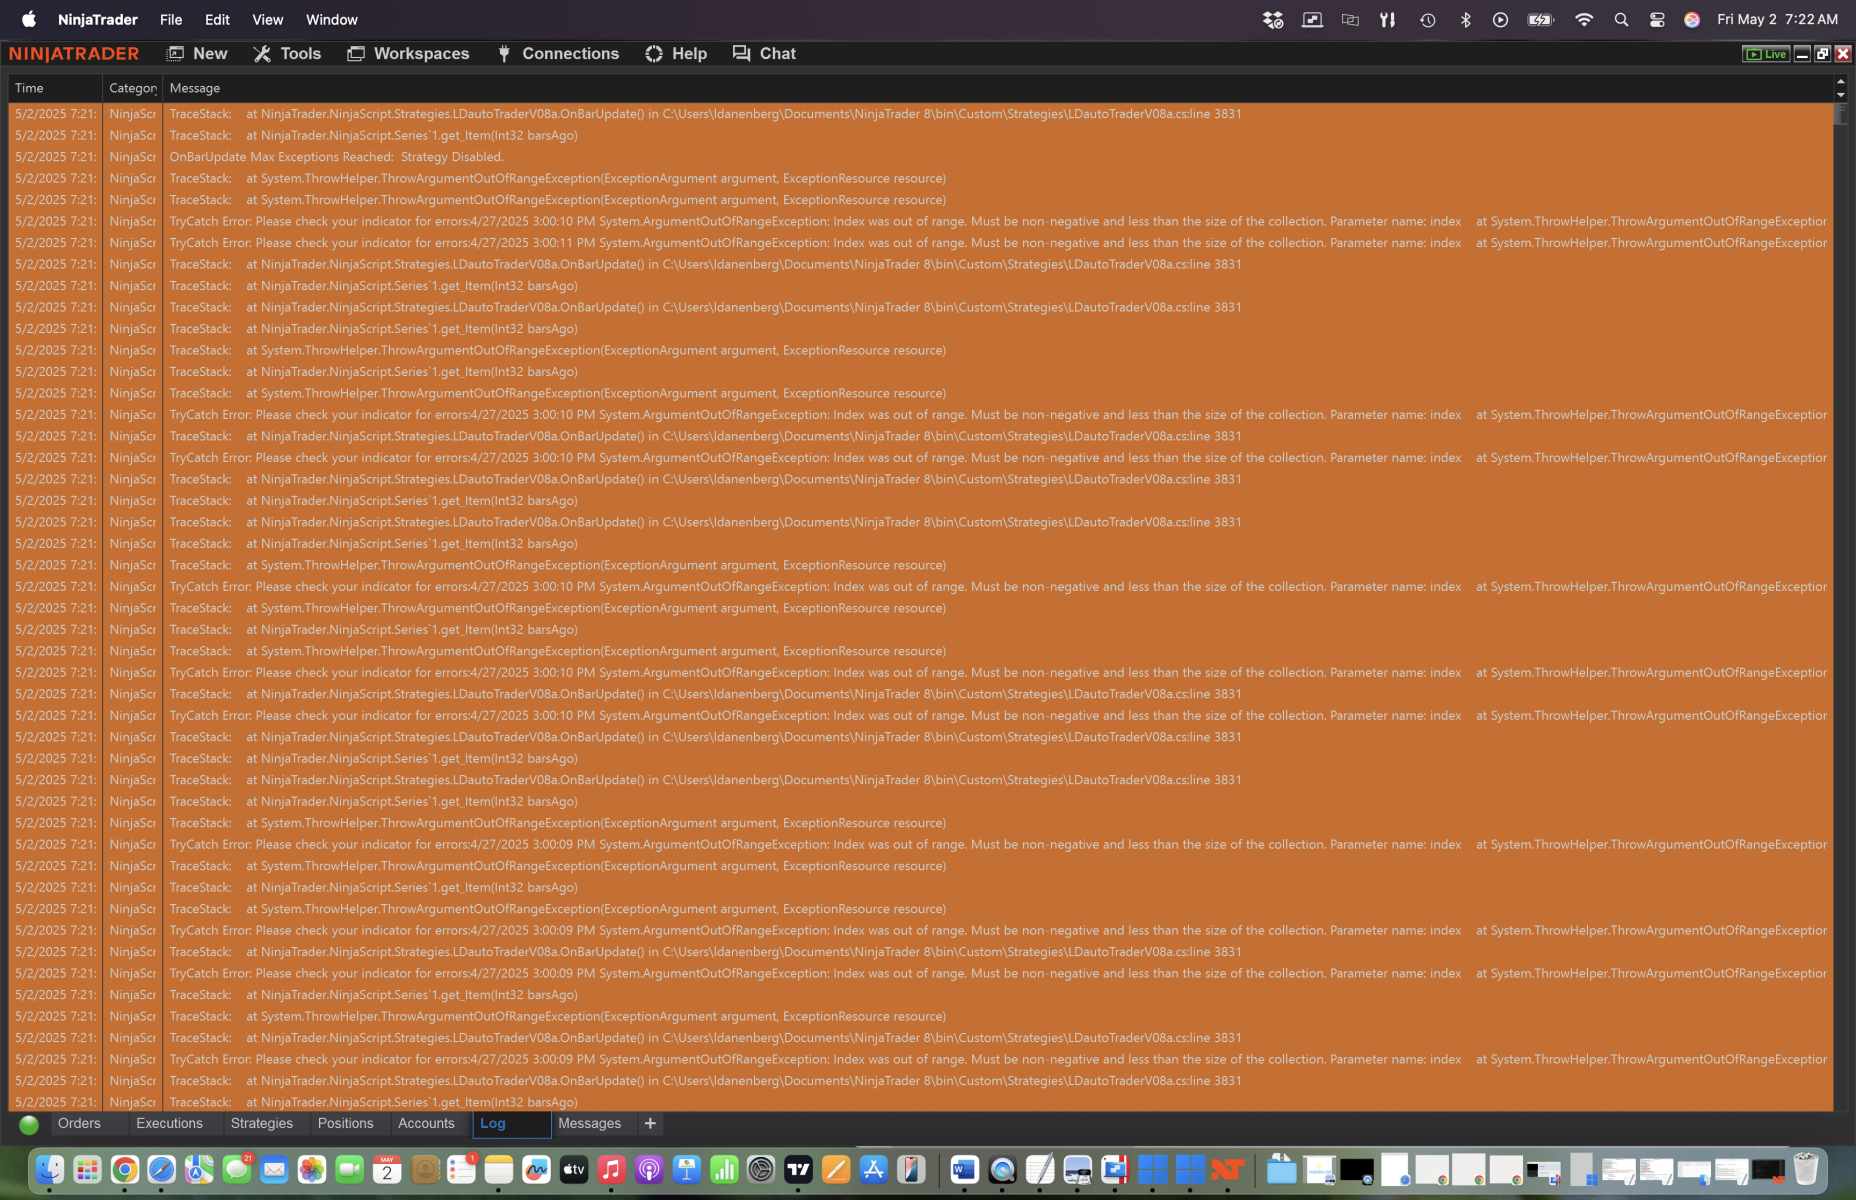Open the Trash in the dock
1856x1200 pixels.
[x=1806, y=1169]
